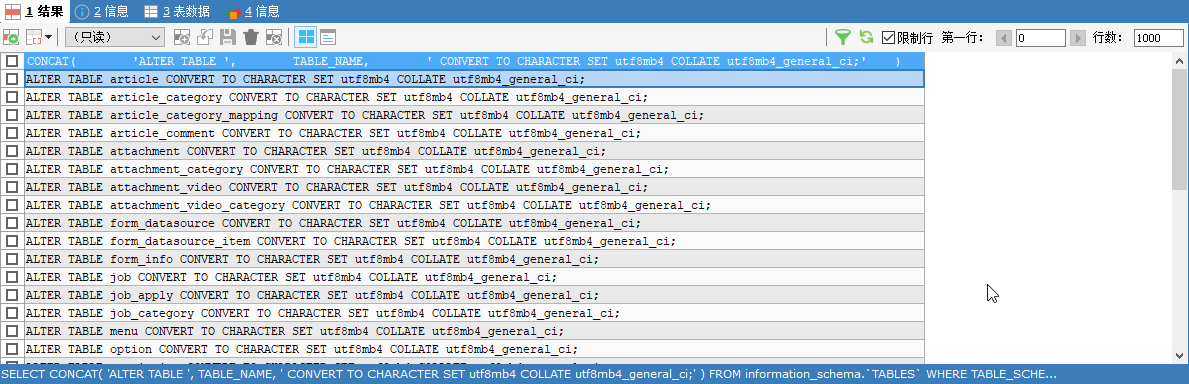Image resolution: width=1189 pixels, height=384 pixels.
Task: Check the box for the attachment_video row
Action: (12, 187)
